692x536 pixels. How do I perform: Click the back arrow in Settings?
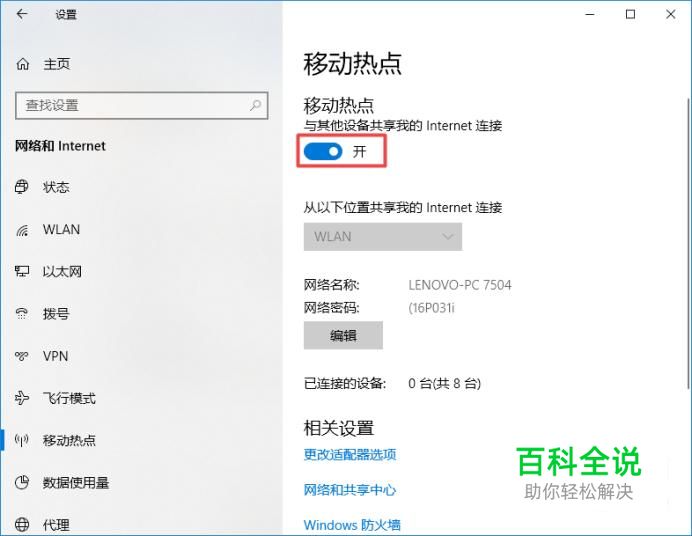22,14
